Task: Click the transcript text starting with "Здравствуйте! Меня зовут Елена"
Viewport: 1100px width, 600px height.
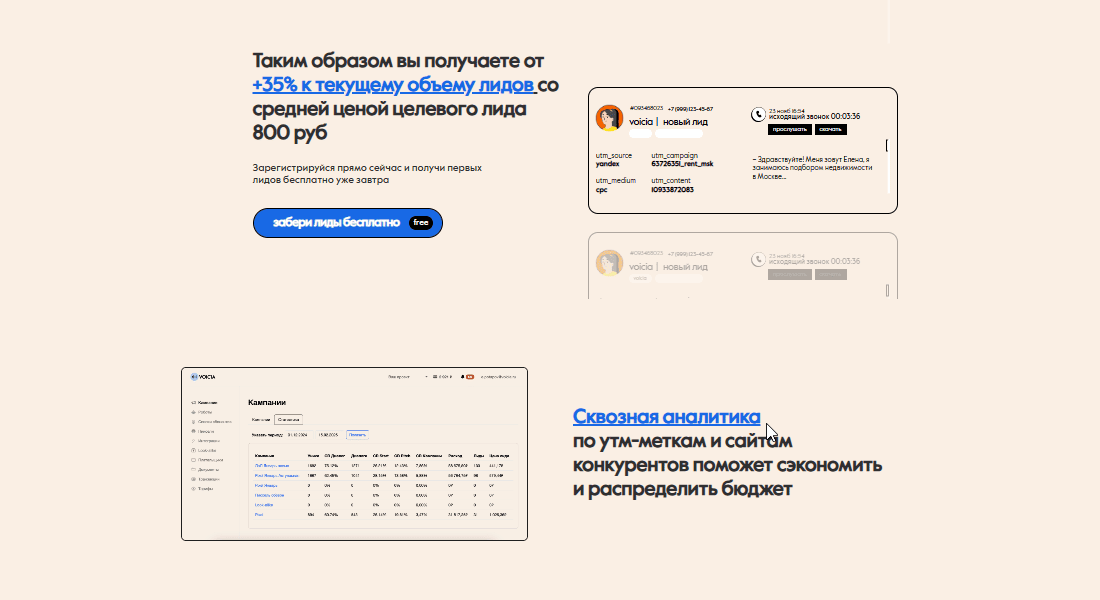Action: coord(812,168)
